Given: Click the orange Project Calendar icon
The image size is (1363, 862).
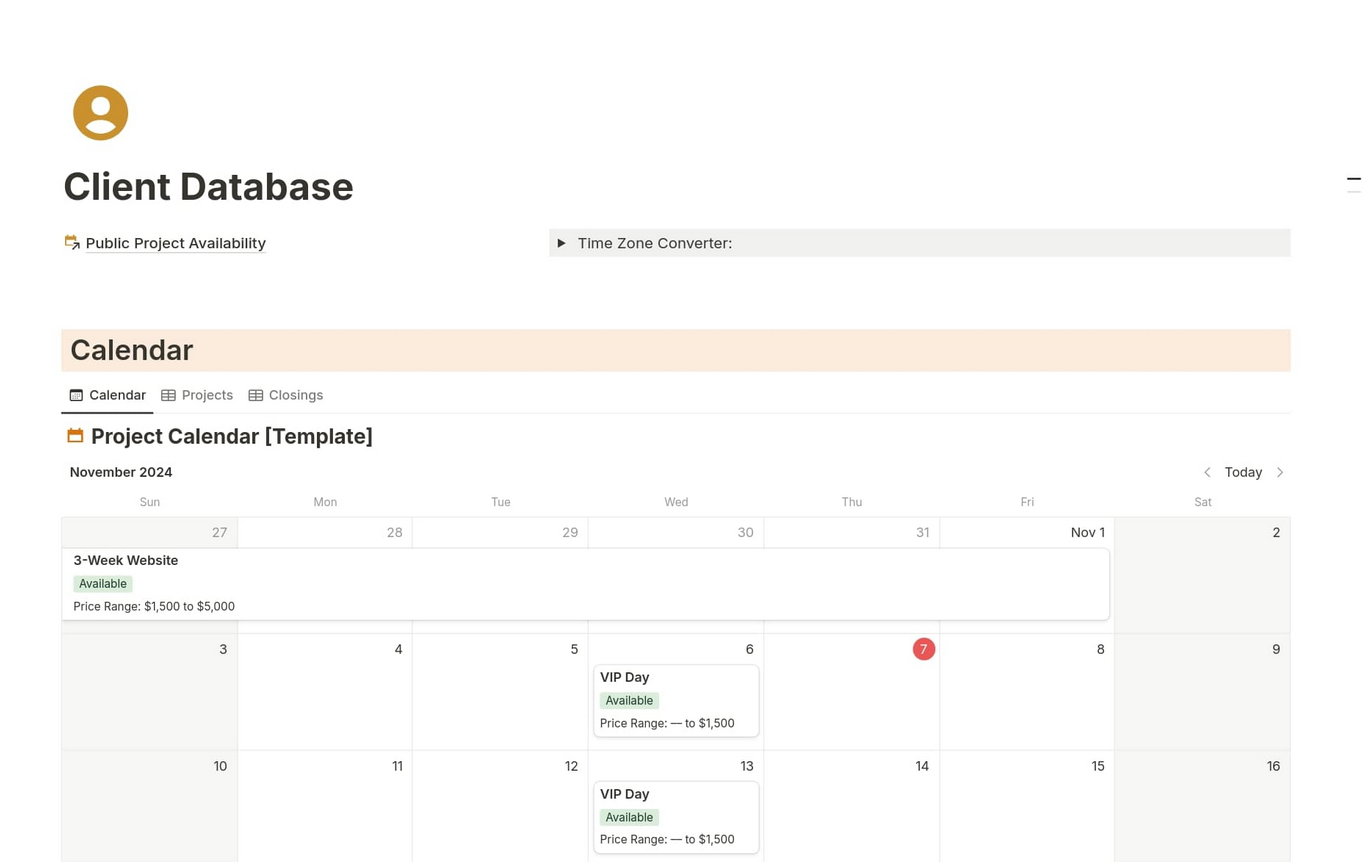Looking at the screenshot, I should [x=75, y=436].
